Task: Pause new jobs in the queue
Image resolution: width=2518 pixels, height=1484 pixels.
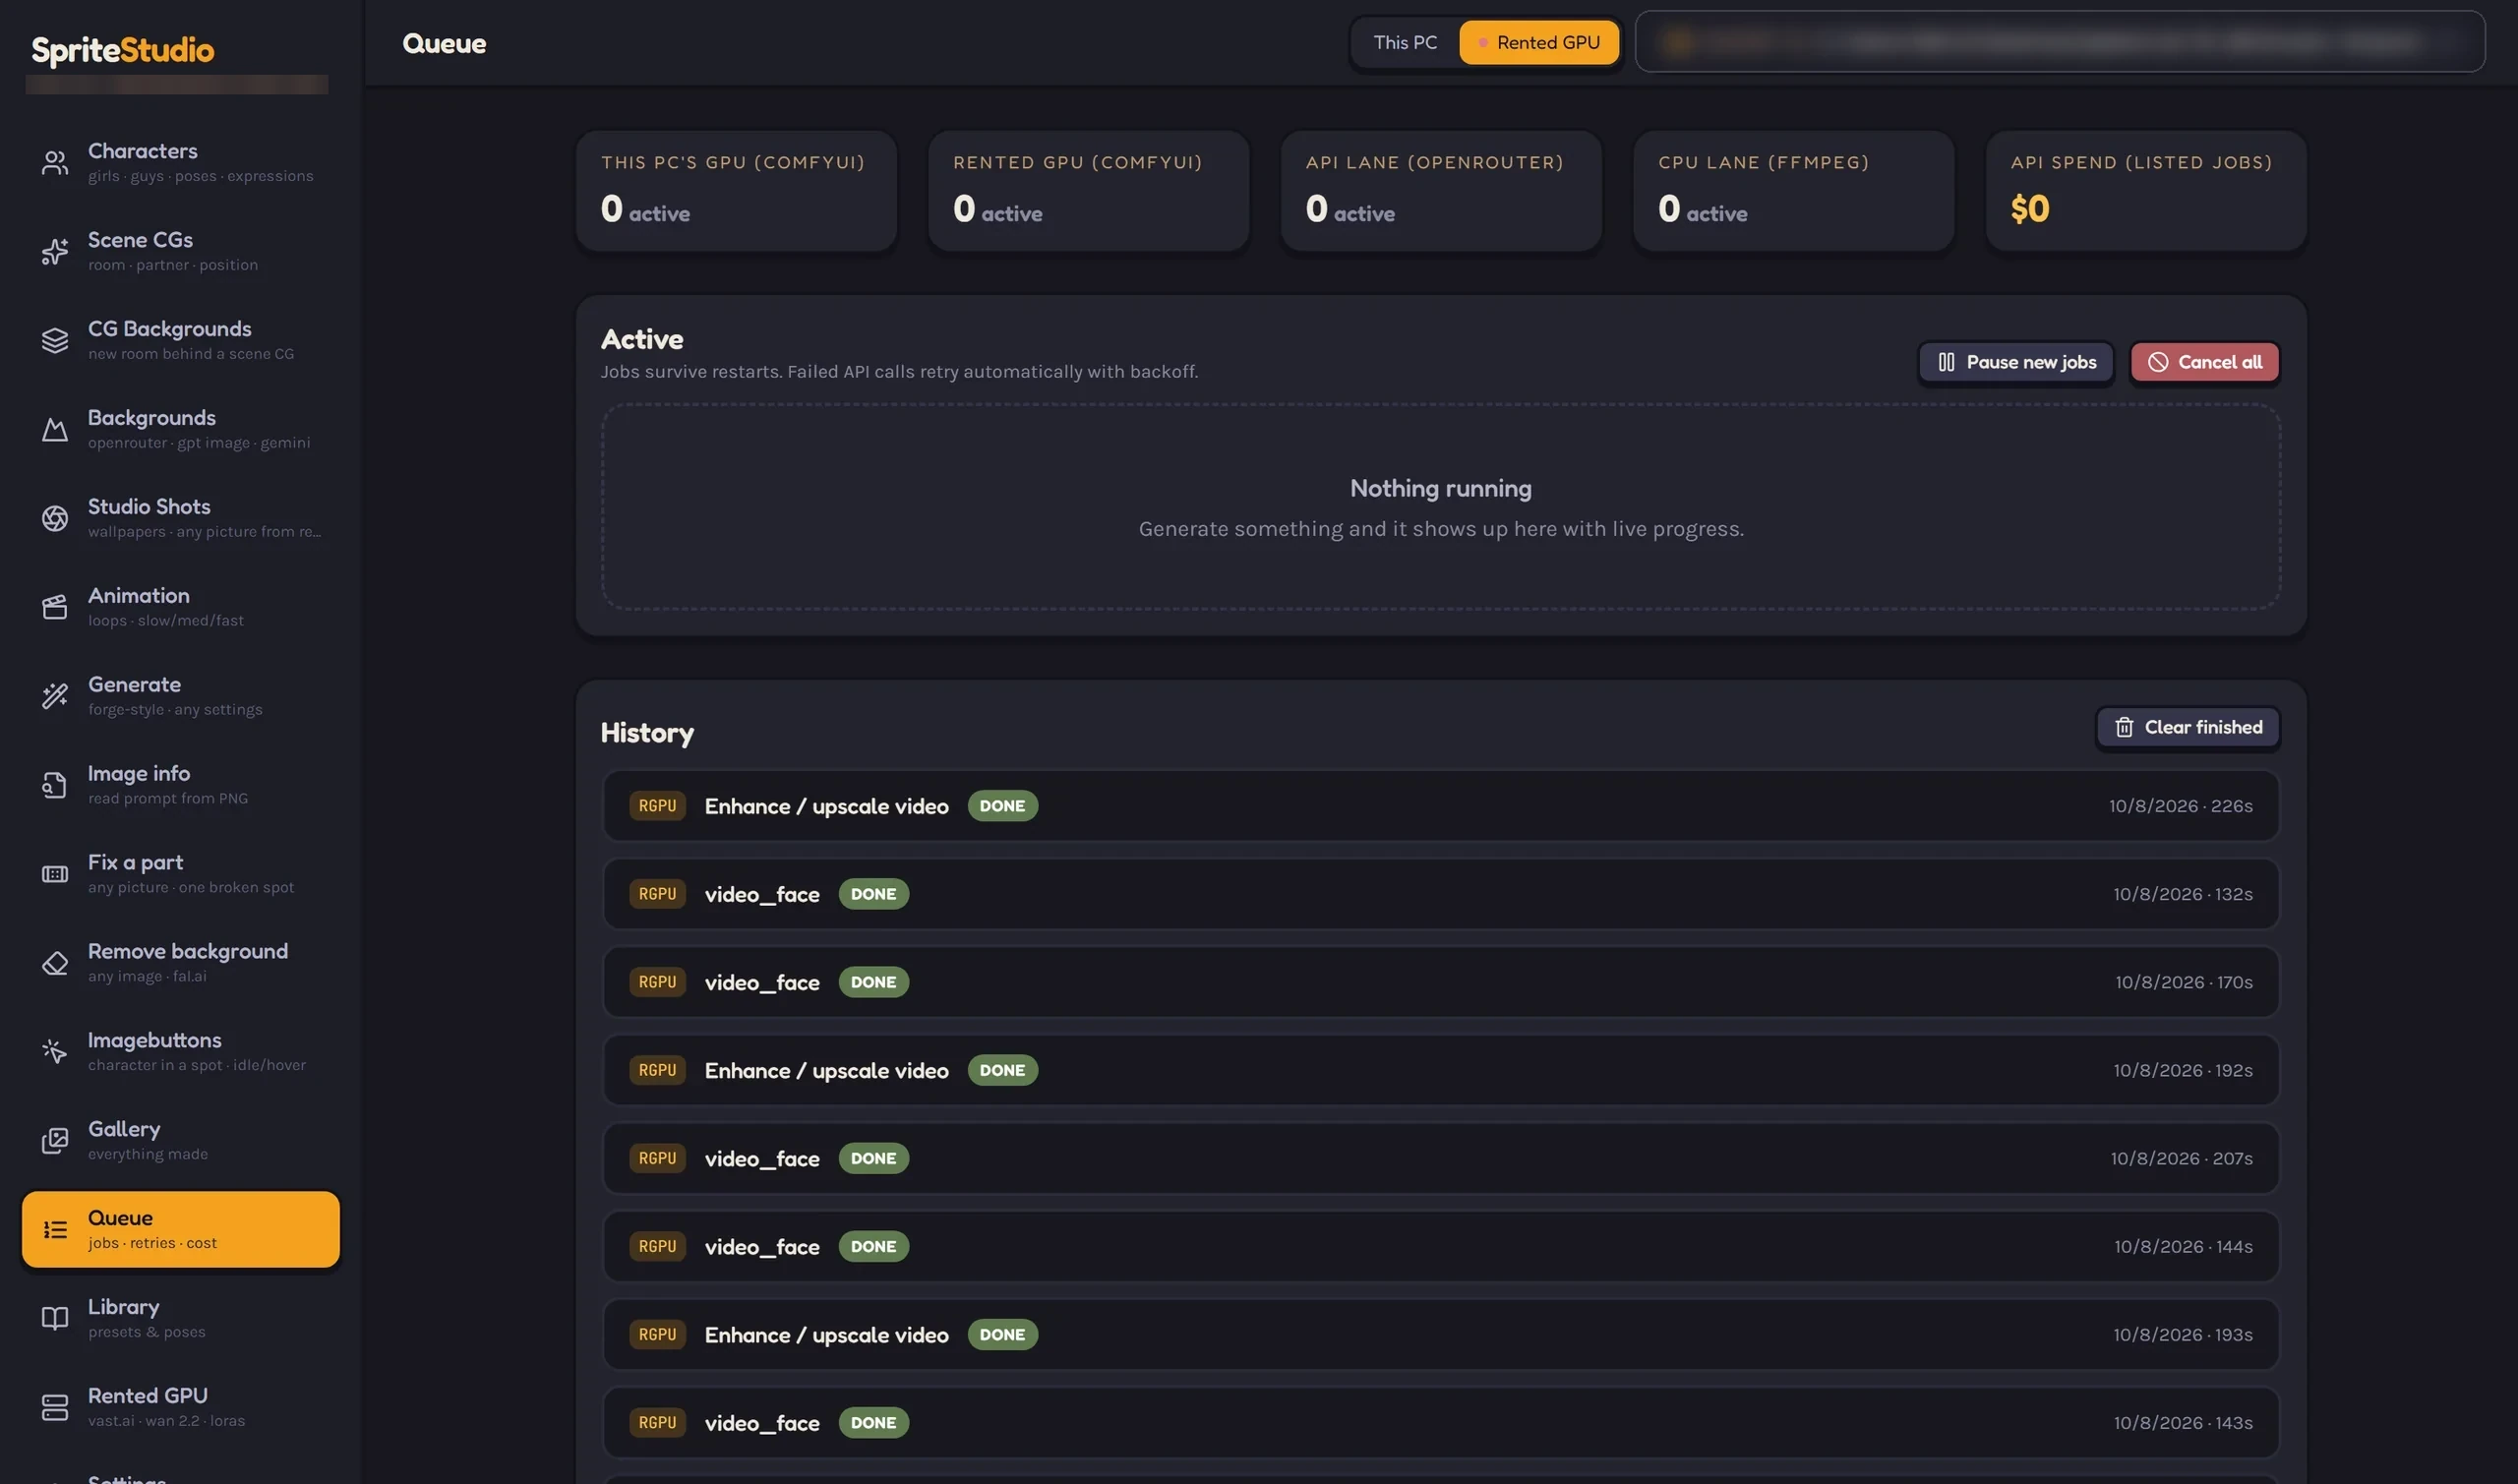Action: pyautogui.click(x=2015, y=362)
